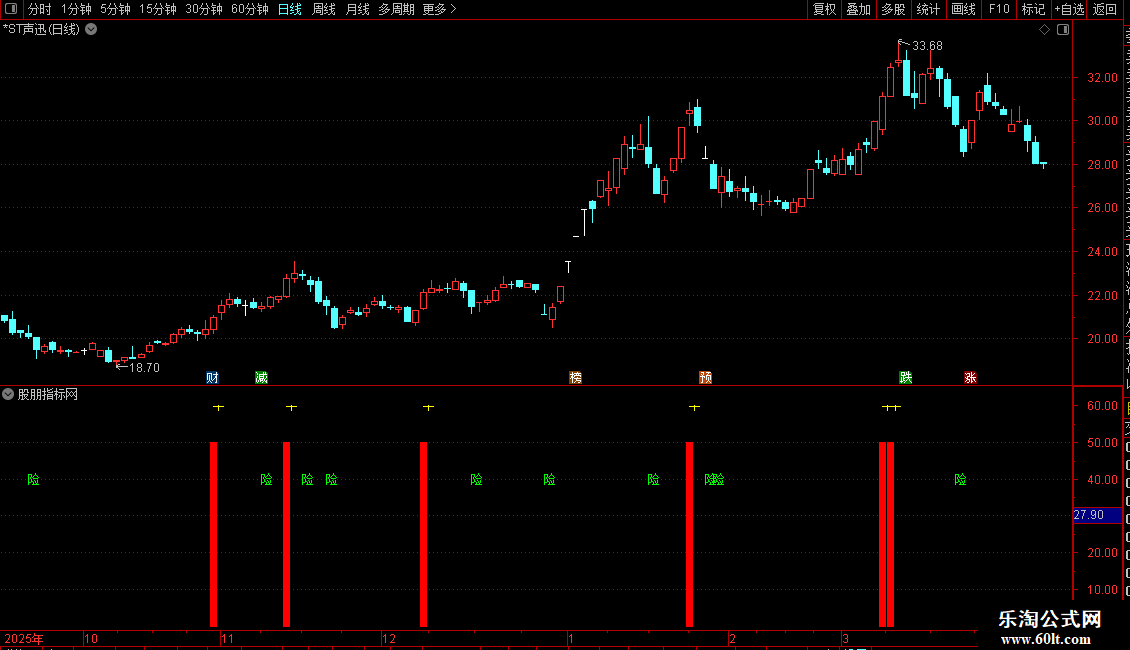Collapse the 股朋指标网 indicator panel arrow
1130x650 pixels.
(x=8, y=394)
